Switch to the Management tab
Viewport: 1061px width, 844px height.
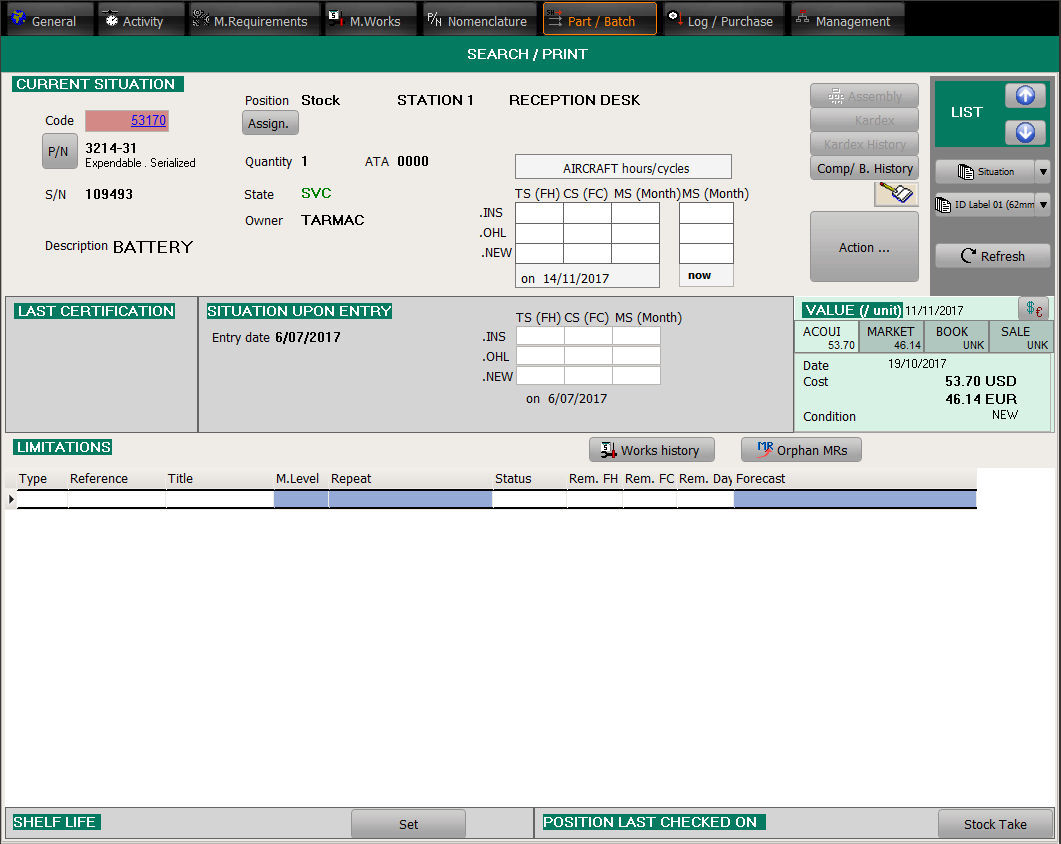[x=847, y=20]
